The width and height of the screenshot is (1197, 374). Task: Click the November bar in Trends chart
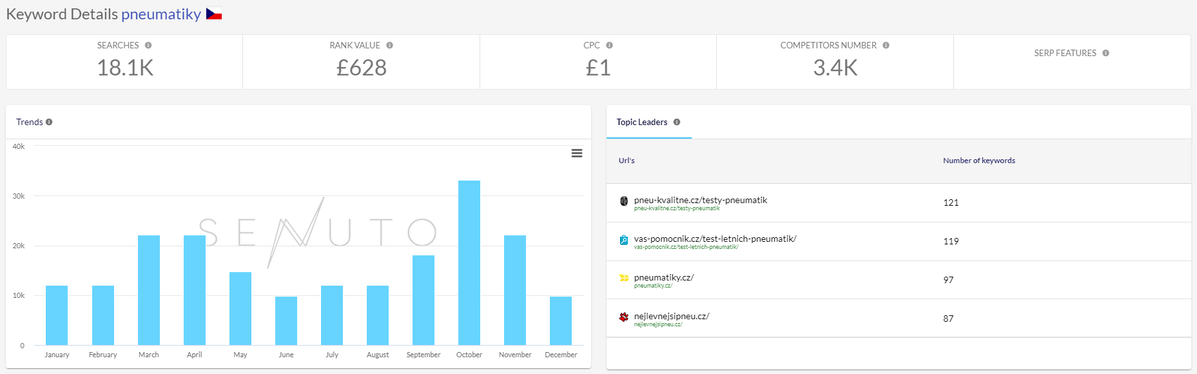click(x=515, y=290)
